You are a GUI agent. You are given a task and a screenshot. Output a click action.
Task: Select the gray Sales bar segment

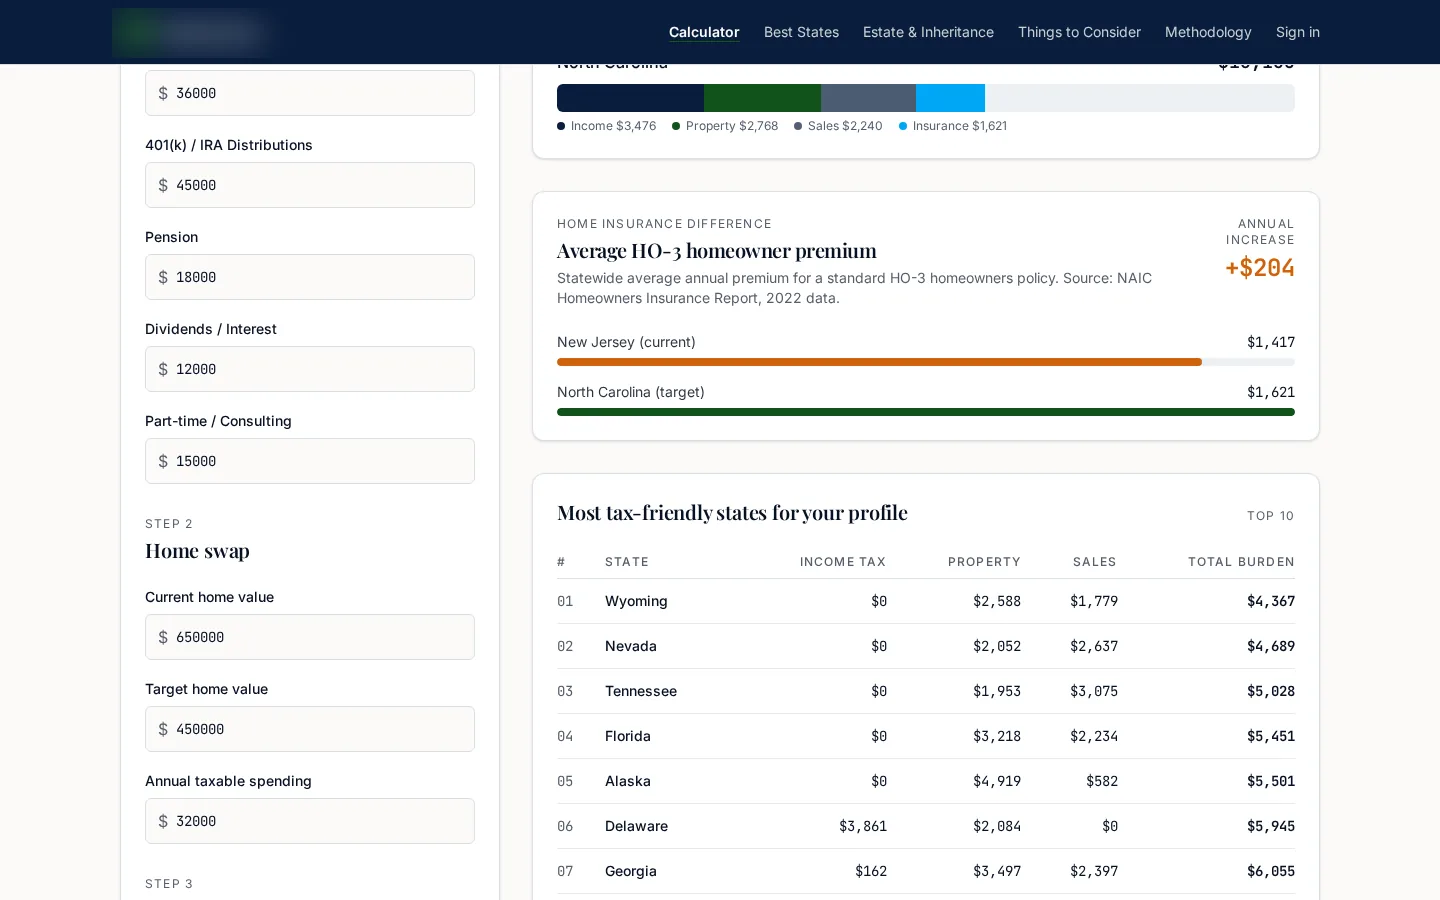pos(868,98)
